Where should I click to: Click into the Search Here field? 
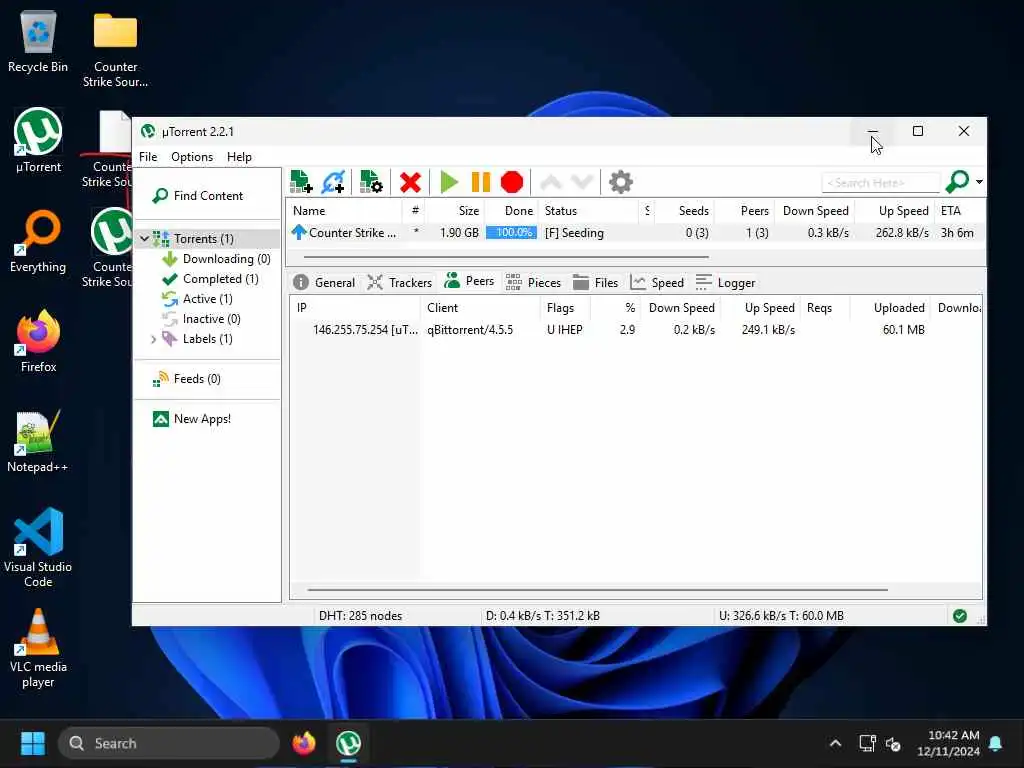[x=880, y=183]
